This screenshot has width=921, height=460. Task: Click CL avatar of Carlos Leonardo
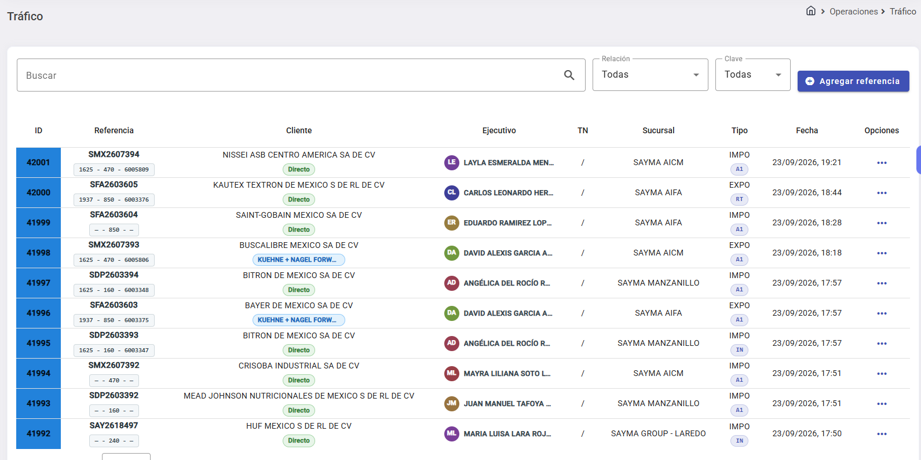(451, 193)
